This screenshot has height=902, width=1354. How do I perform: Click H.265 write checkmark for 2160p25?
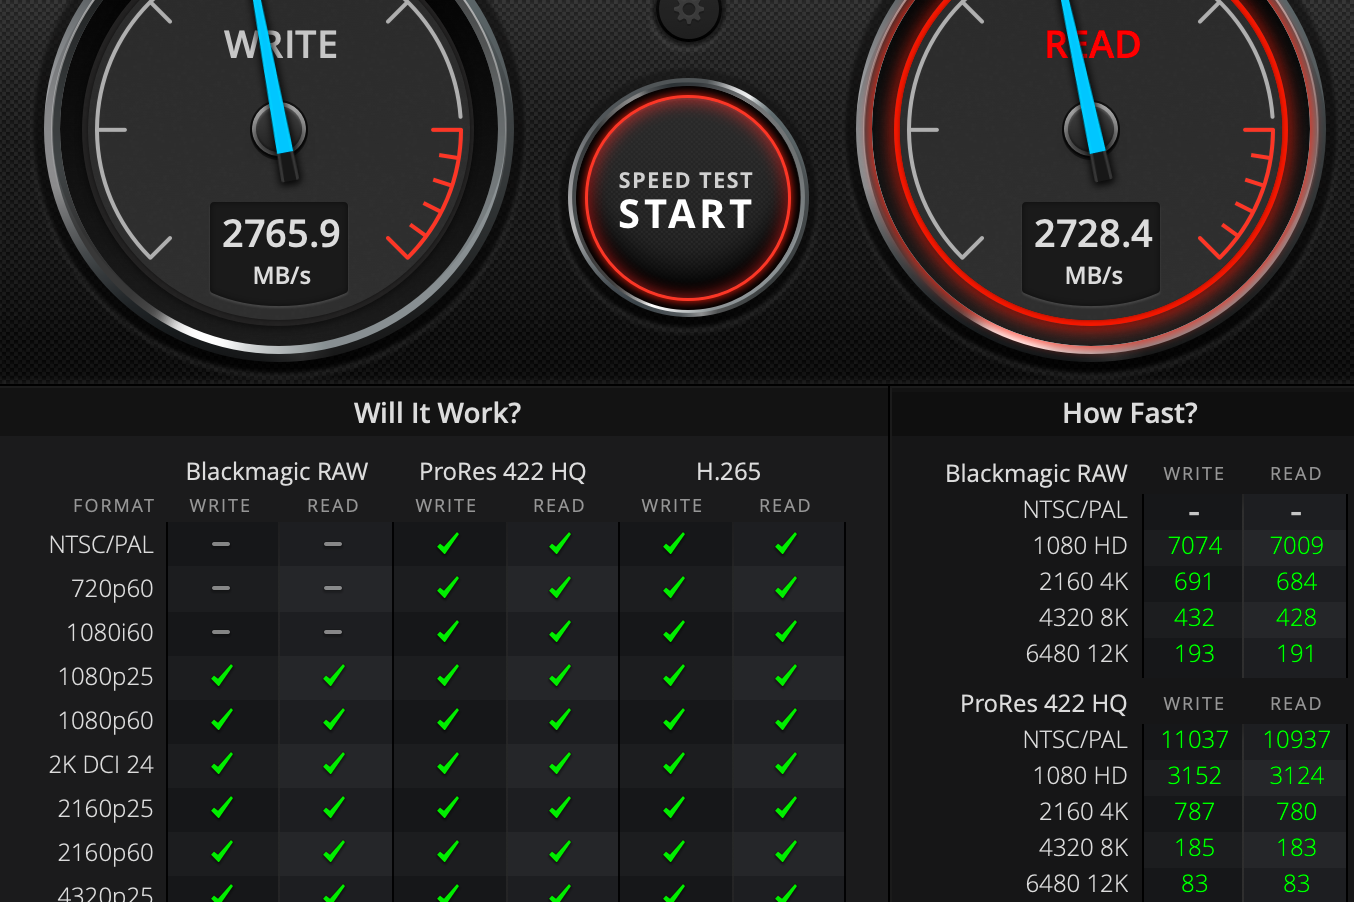674,808
